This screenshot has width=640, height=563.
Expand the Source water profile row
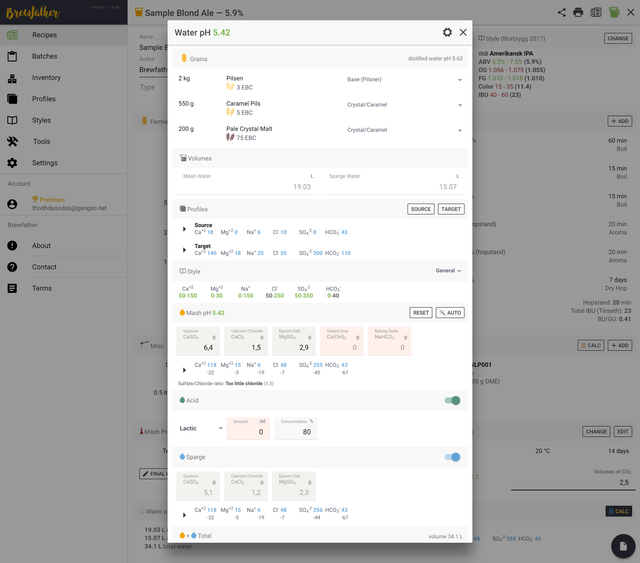184,229
